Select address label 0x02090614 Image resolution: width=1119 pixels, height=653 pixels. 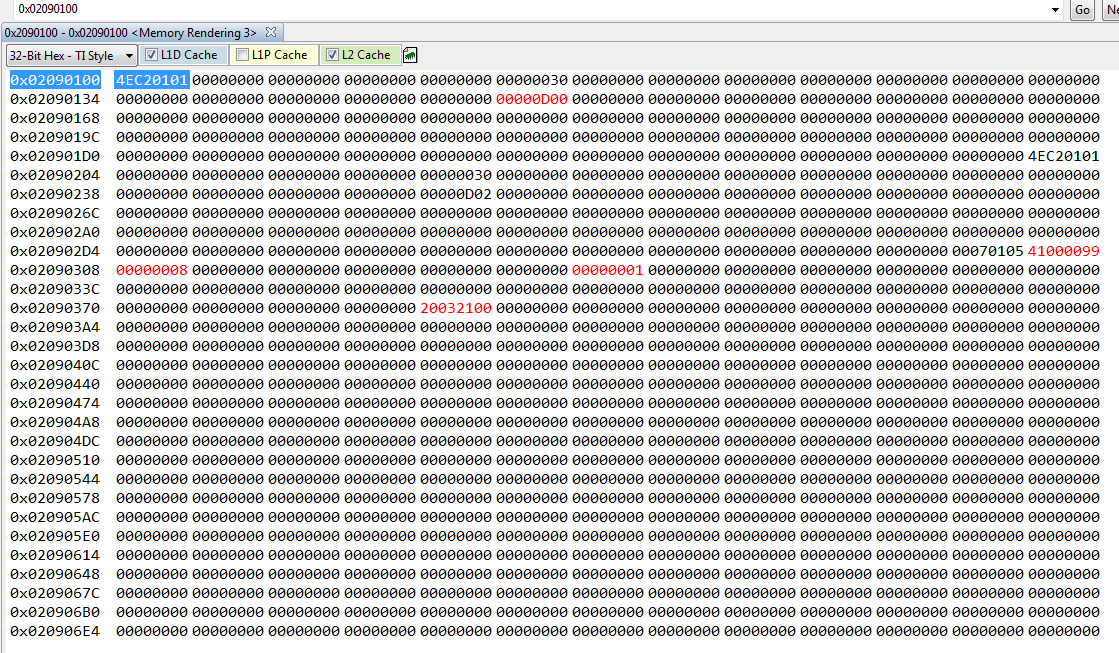click(55, 555)
